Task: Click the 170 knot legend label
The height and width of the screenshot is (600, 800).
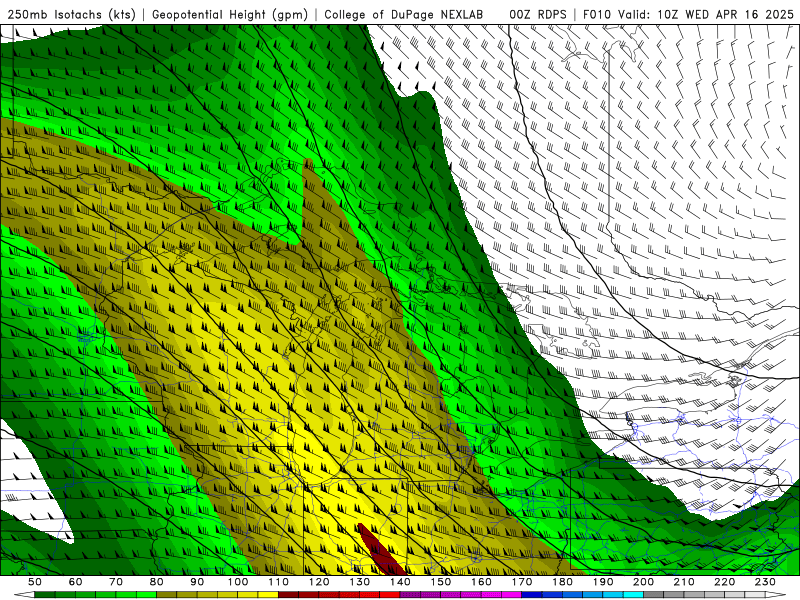Action: 522,582
